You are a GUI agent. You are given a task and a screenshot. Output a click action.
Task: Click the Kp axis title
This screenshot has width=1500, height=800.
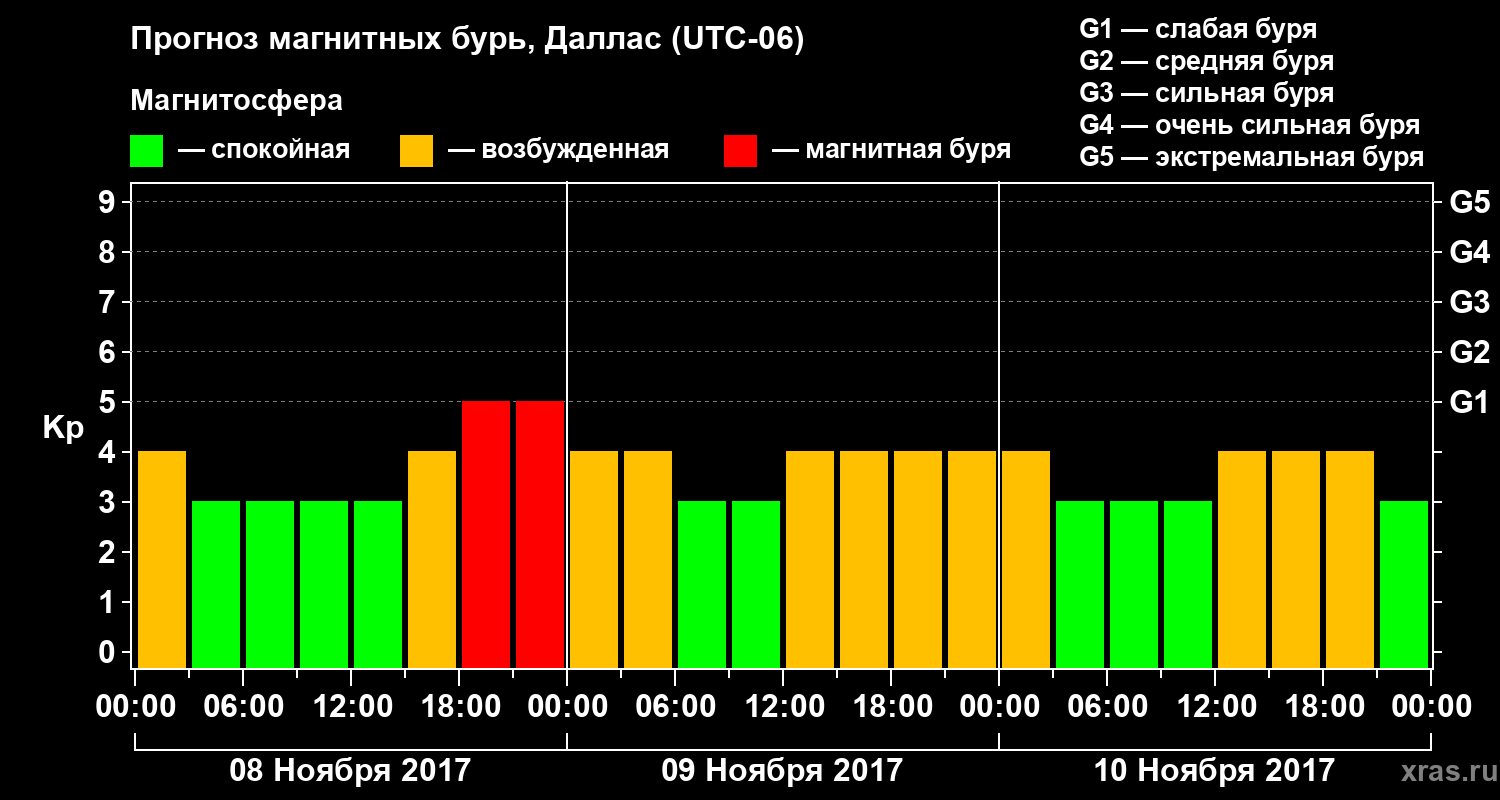[63, 427]
